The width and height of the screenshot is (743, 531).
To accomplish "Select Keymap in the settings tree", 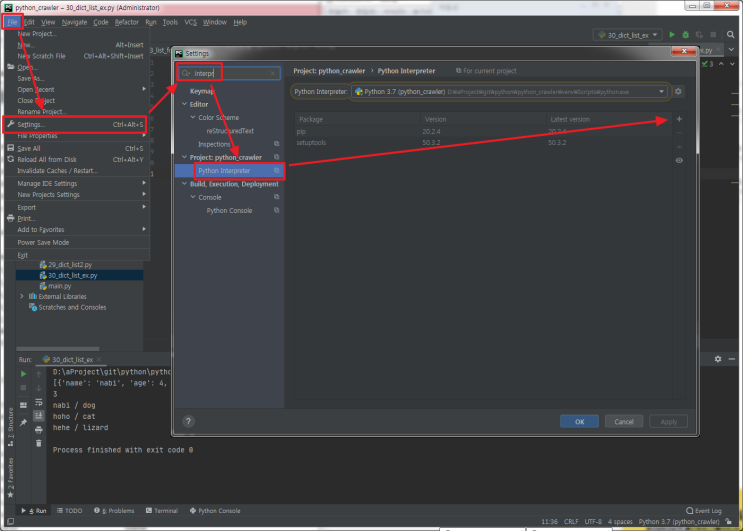I will pos(202,91).
